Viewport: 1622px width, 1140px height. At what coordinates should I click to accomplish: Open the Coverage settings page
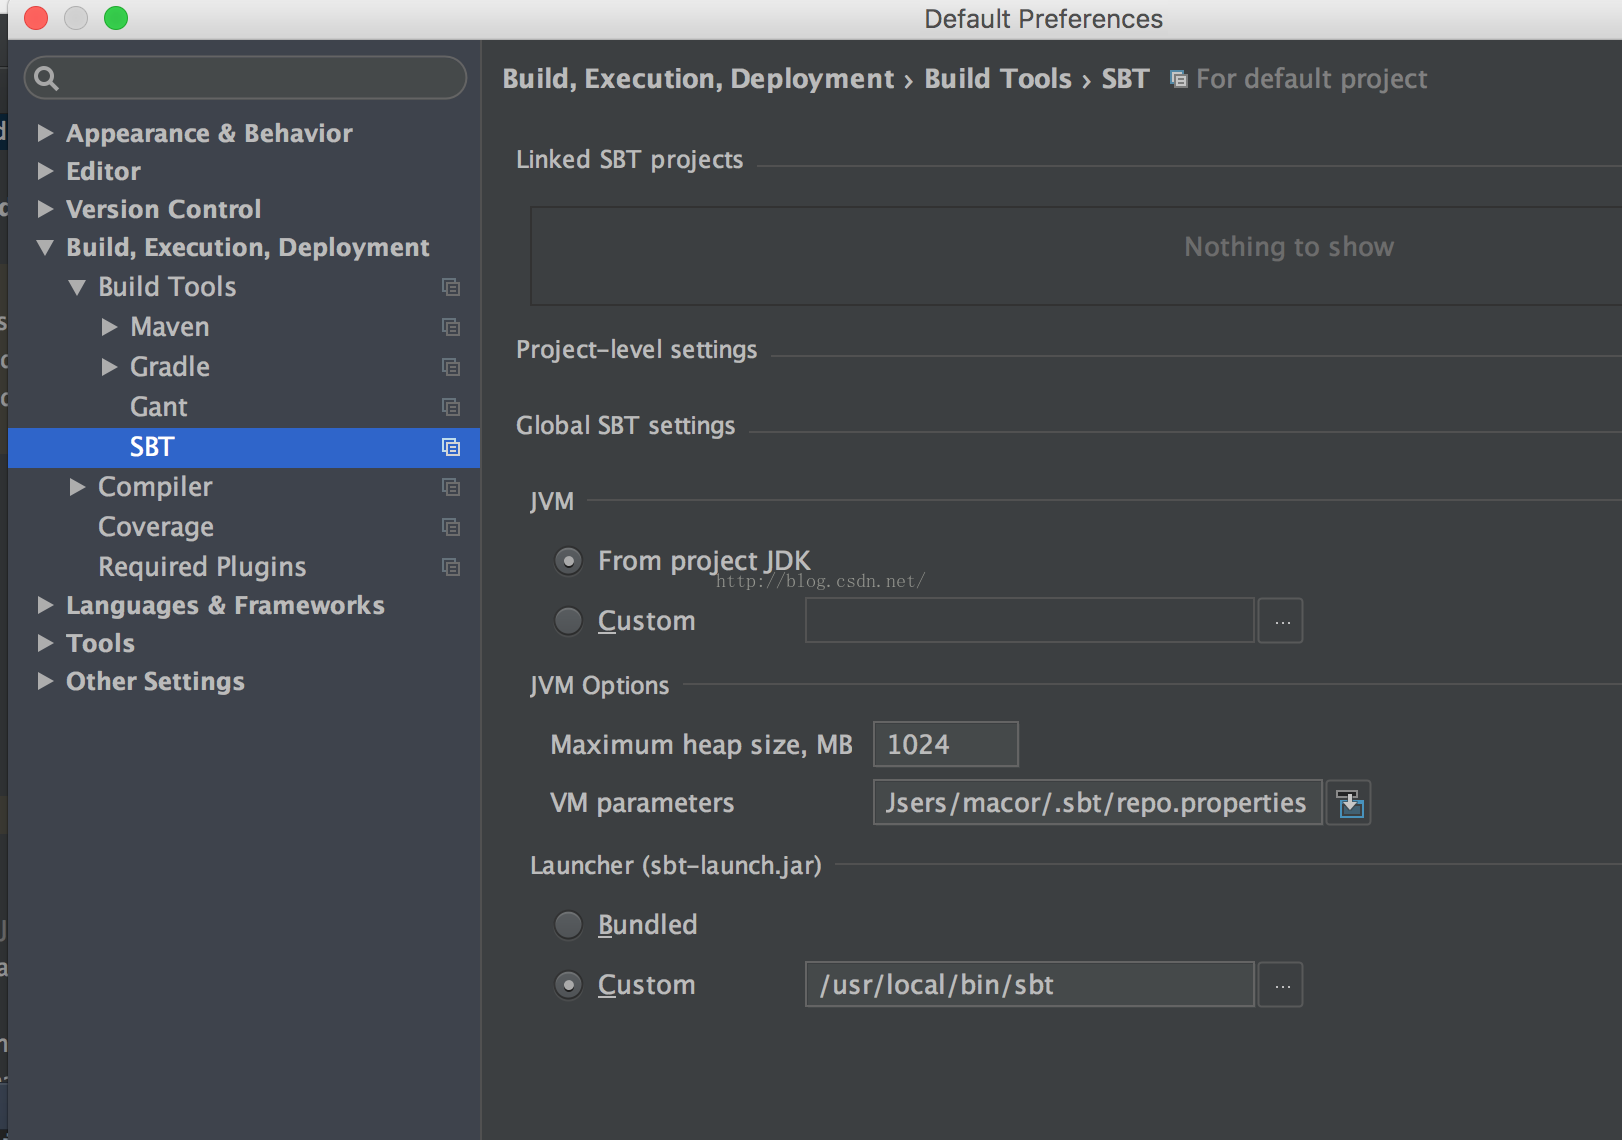(x=156, y=527)
